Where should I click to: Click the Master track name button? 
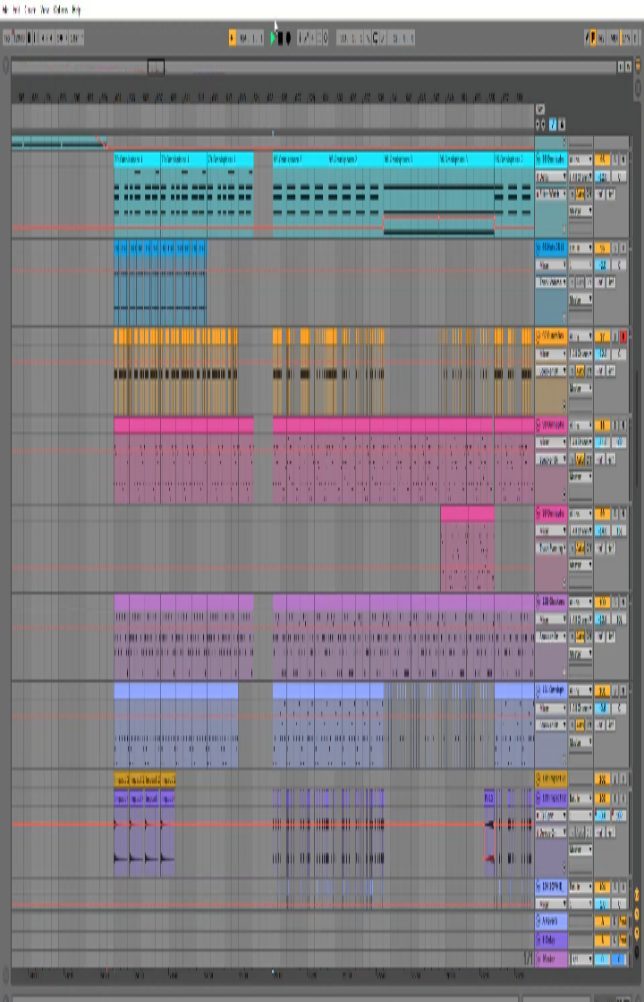pyautogui.click(x=551, y=958)
